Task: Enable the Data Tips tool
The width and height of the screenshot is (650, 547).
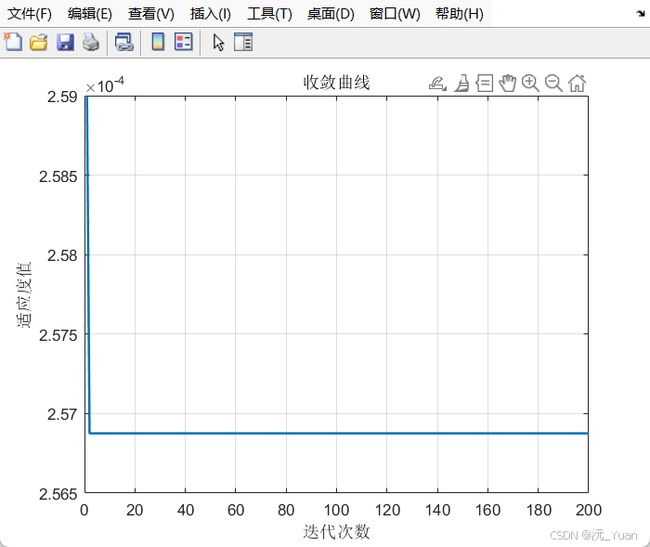Action: 484,83
